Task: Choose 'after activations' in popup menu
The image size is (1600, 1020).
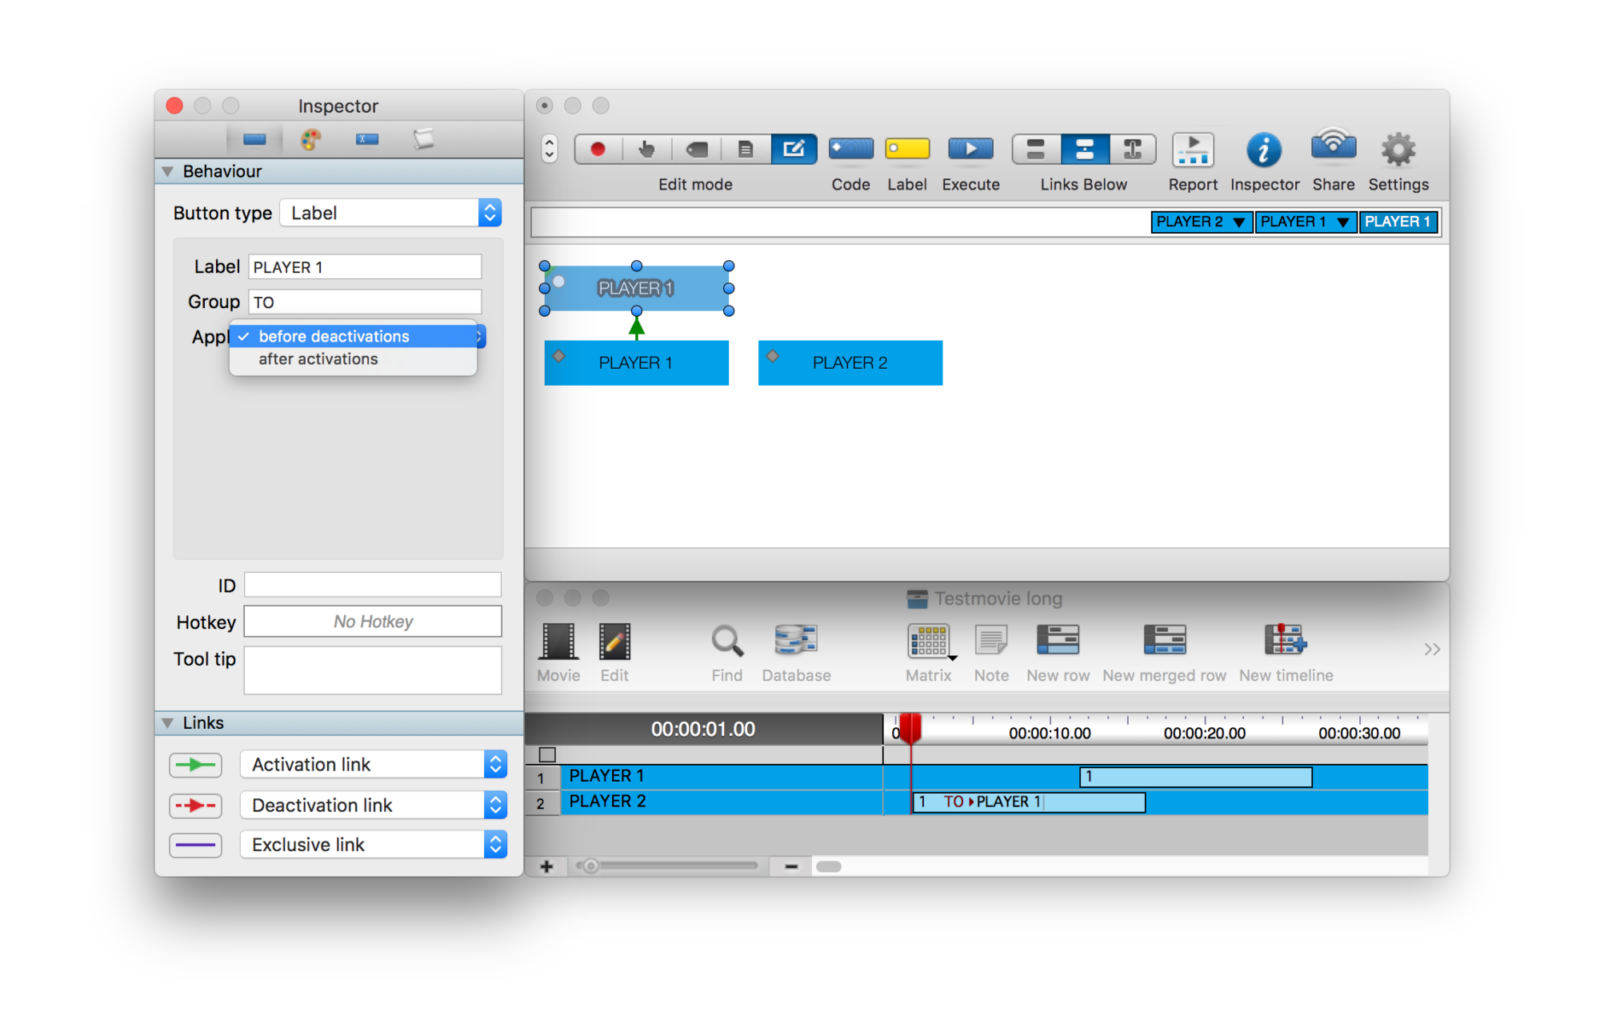Action: pyautogui.click(x=353, y=359)
